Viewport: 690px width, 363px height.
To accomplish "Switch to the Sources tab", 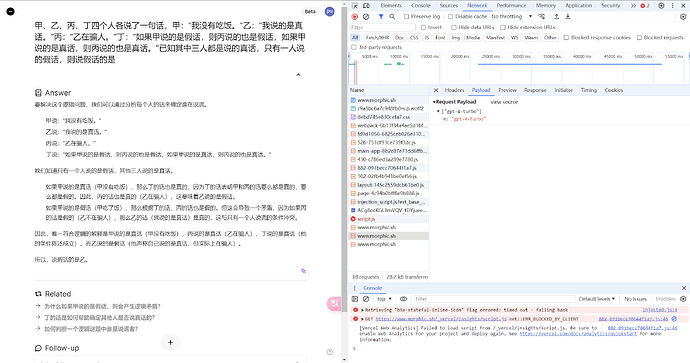I will (449, 6).
